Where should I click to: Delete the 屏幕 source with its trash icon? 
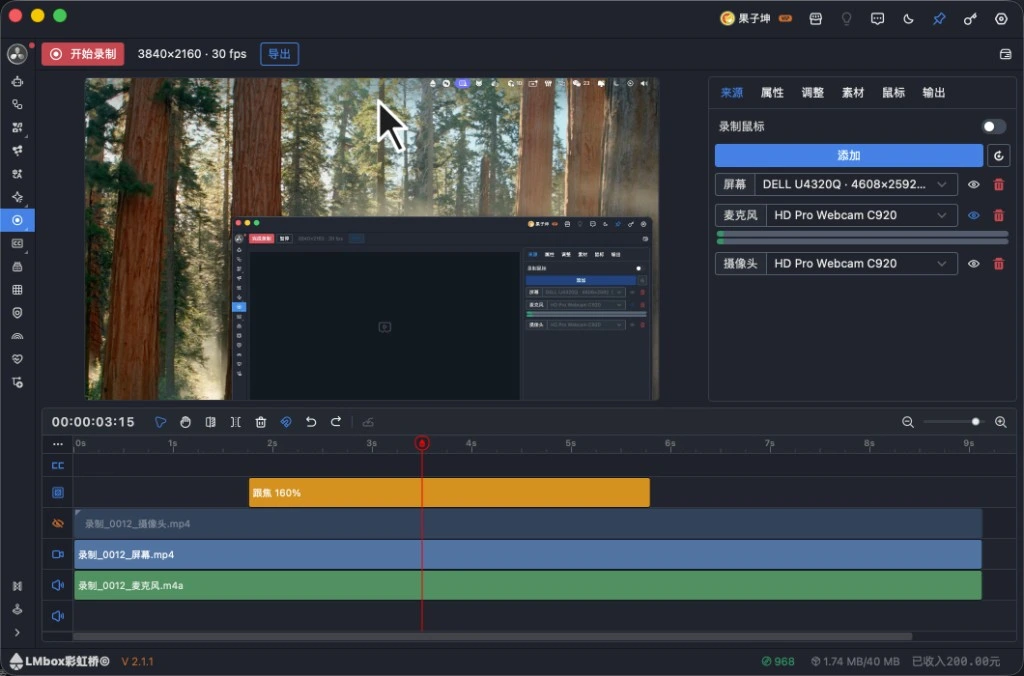pos(999,185)
